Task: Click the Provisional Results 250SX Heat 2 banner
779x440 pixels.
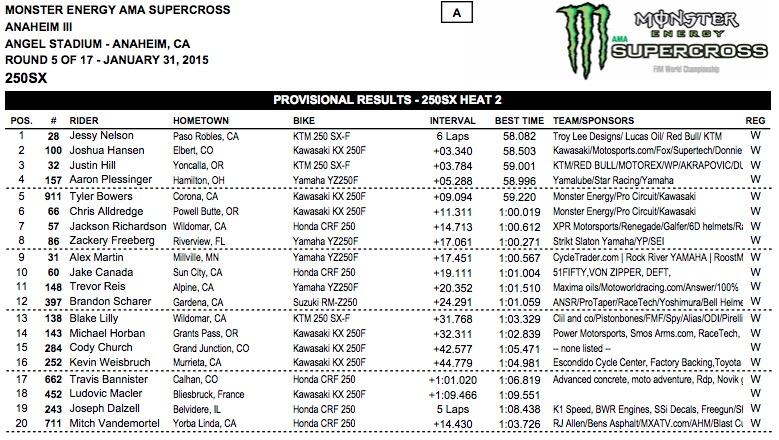Action: pos(389,101)
